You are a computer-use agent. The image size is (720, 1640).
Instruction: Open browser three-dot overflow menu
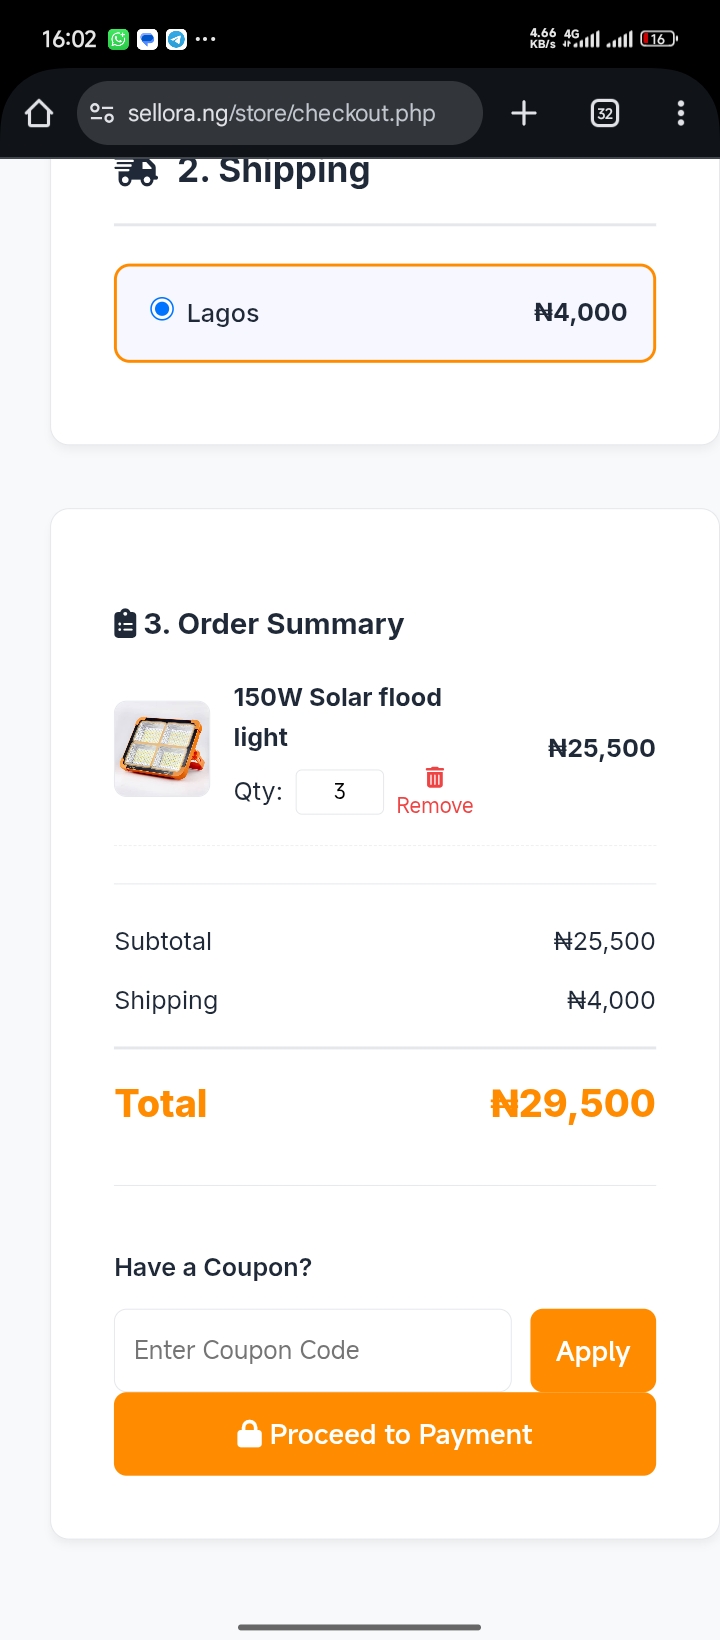pos(681,113)
